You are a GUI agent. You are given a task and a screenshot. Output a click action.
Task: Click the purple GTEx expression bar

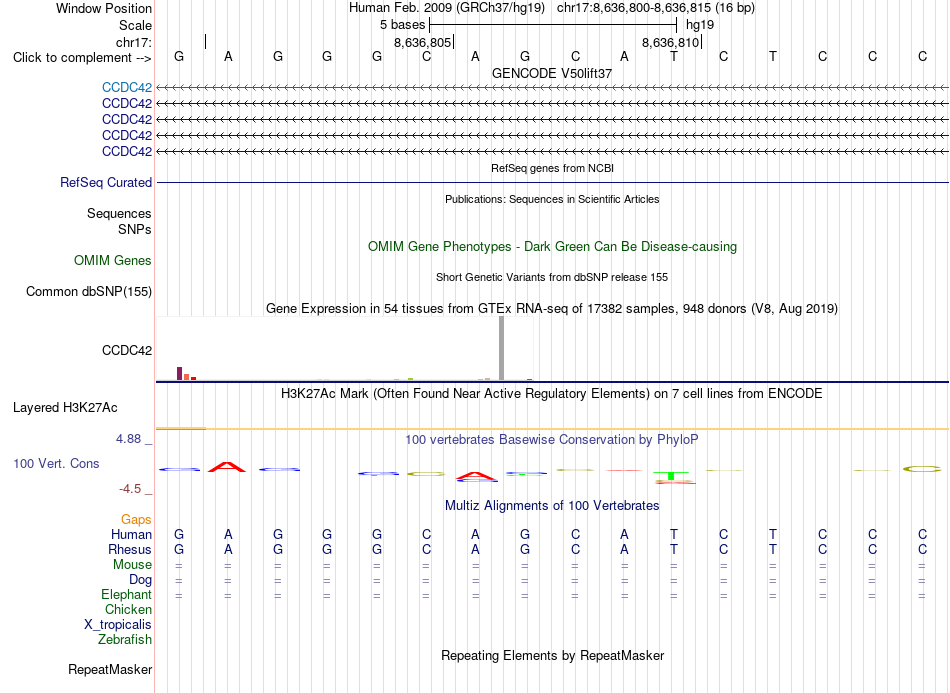point(179,373)
